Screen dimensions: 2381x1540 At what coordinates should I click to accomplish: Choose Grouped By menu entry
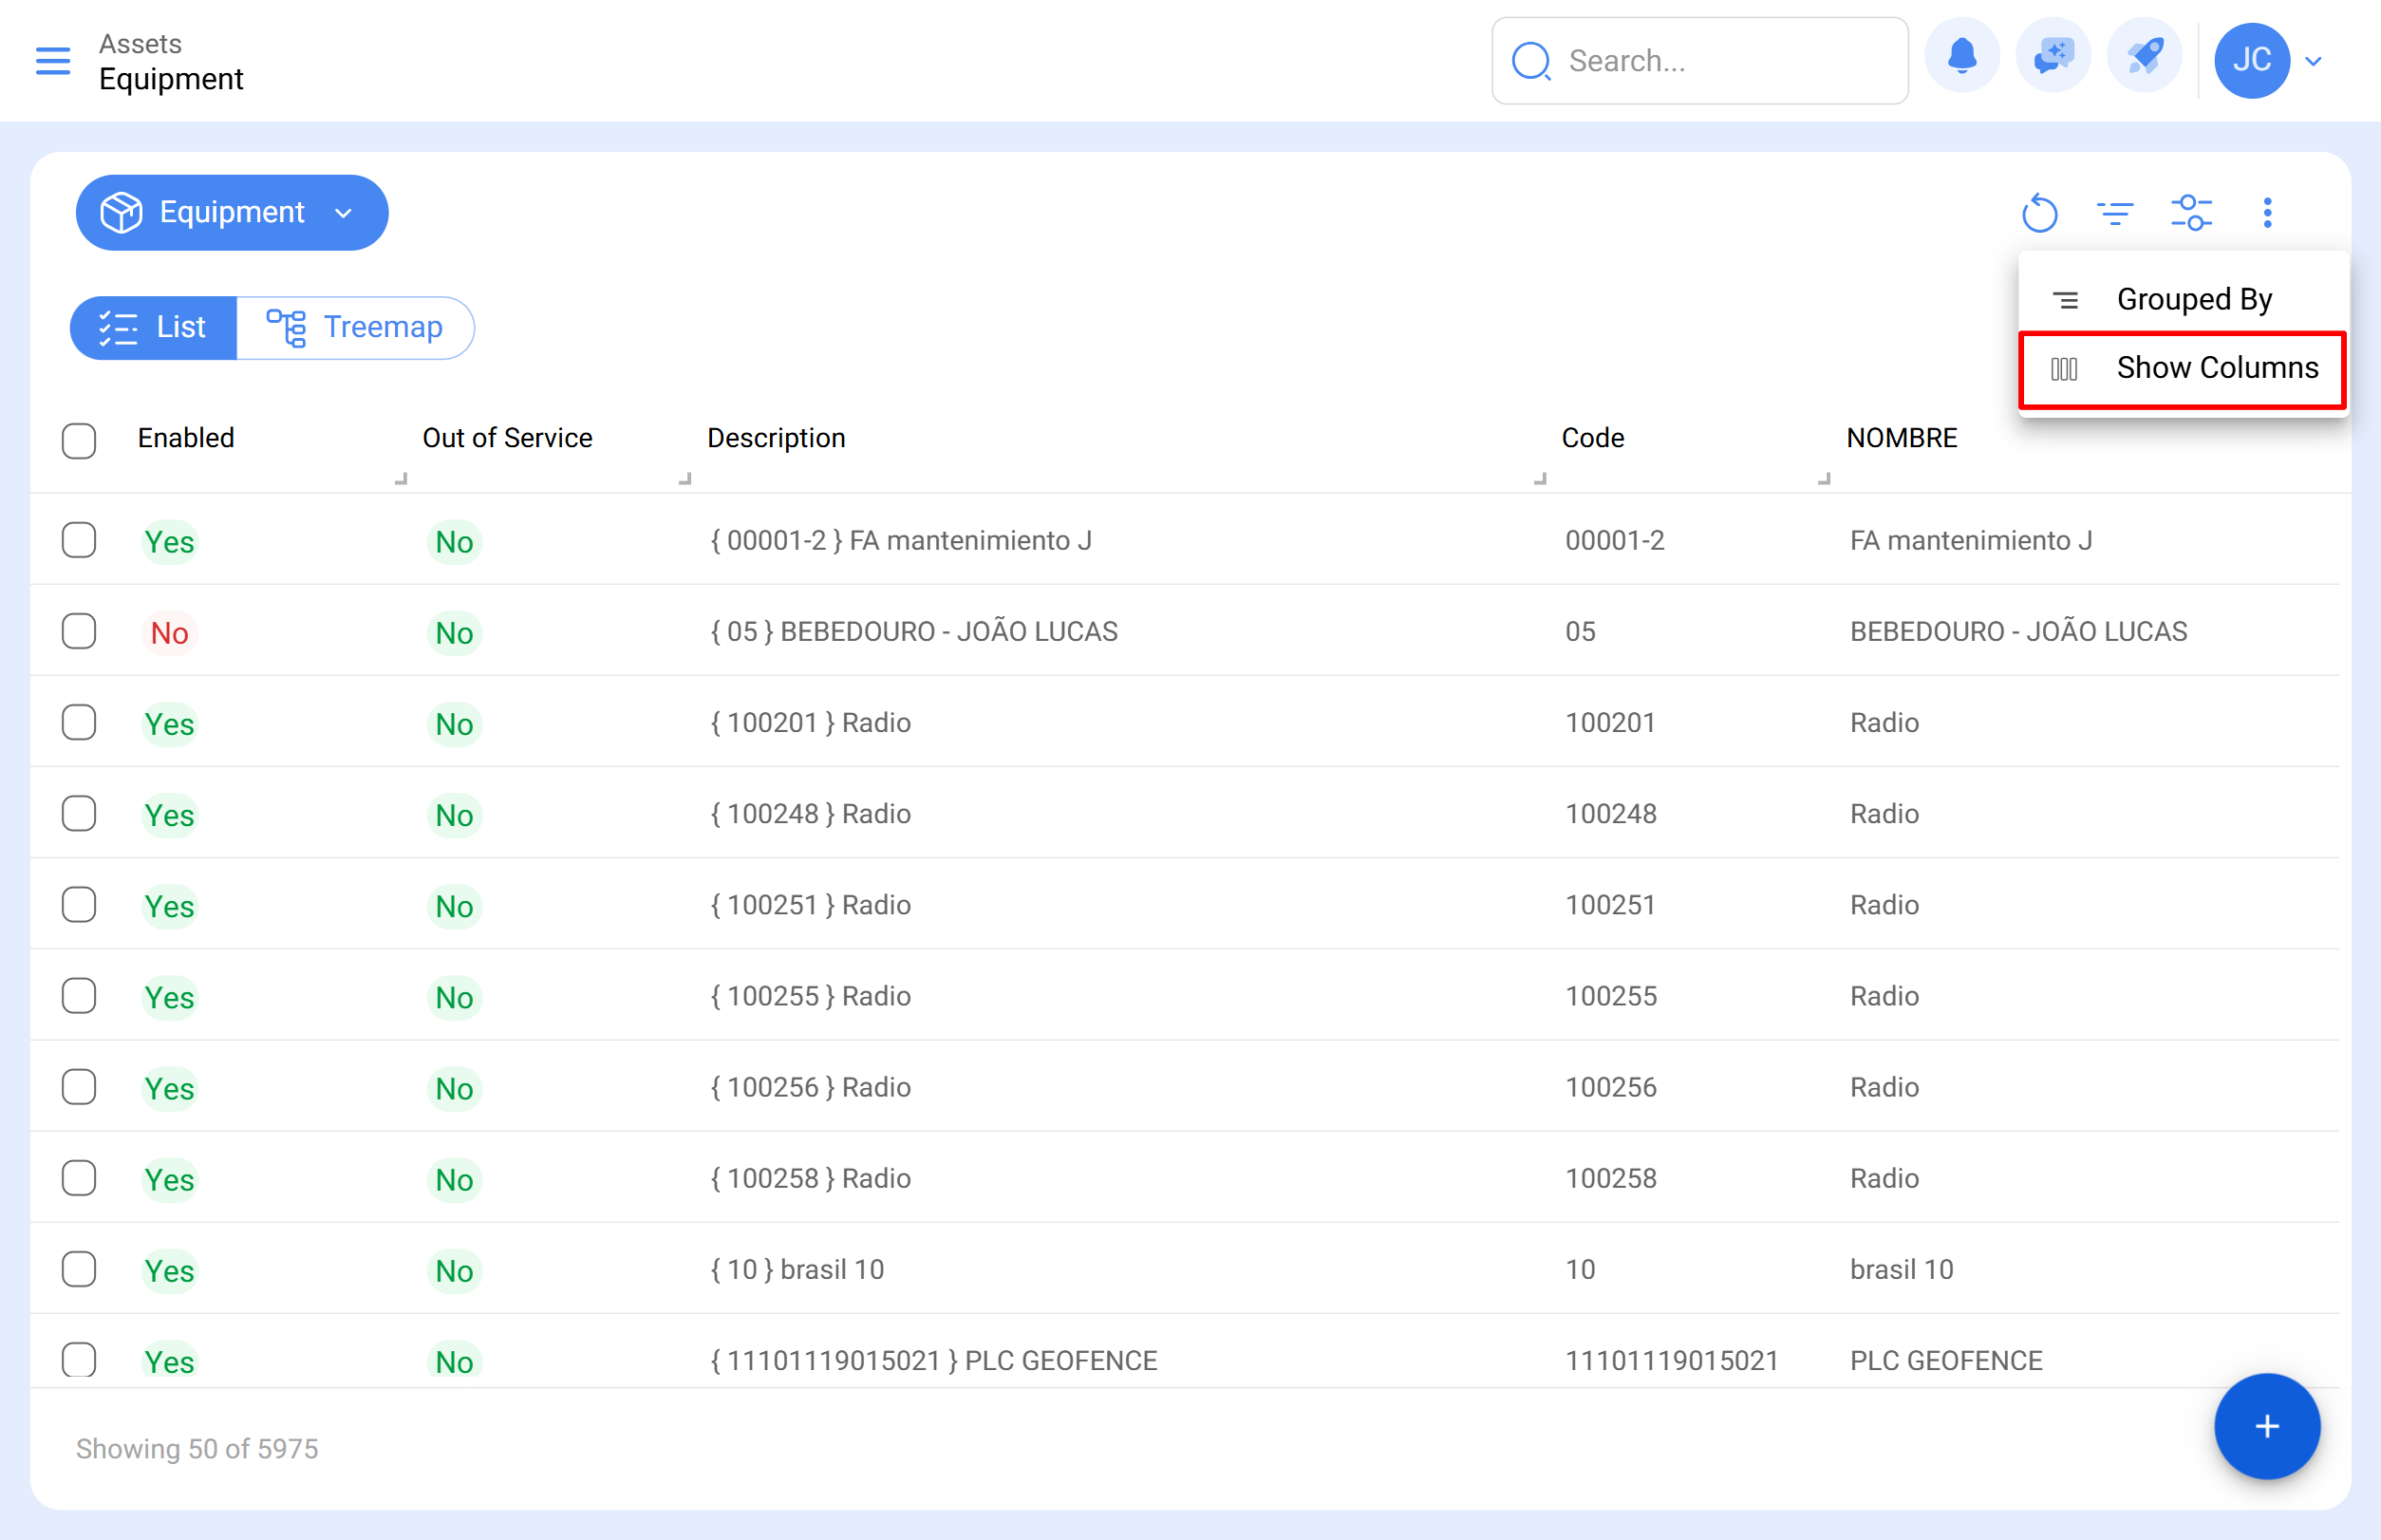point(2183,299)
